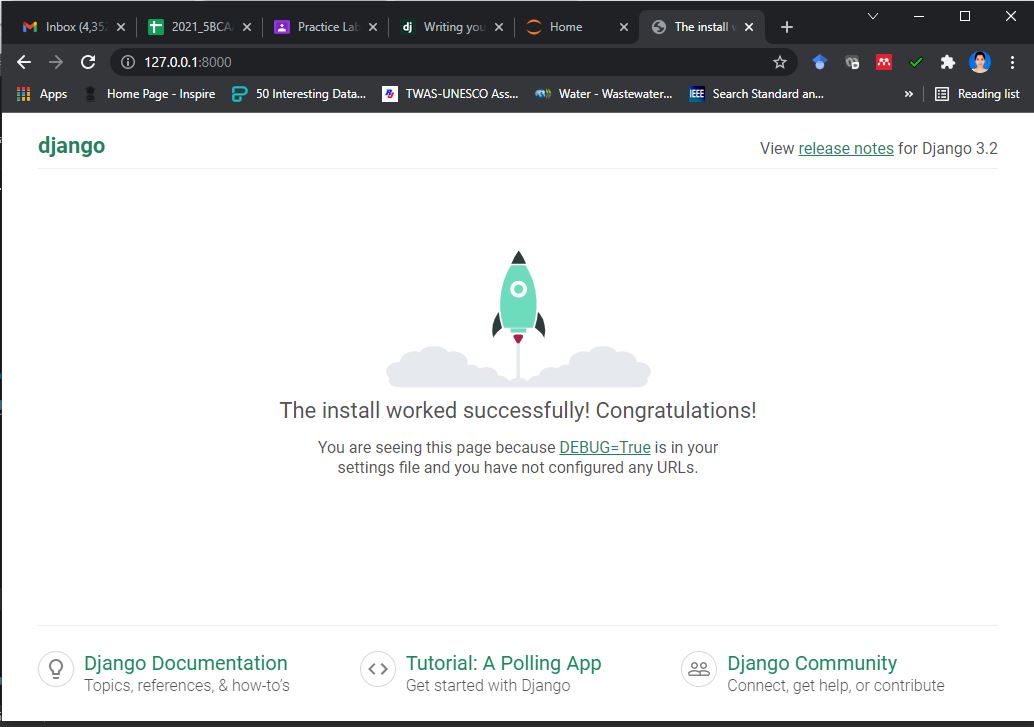The image size is (1034, 727).
Task: Click the lightbulb documentation icon
Action: [x=56, y=669]
